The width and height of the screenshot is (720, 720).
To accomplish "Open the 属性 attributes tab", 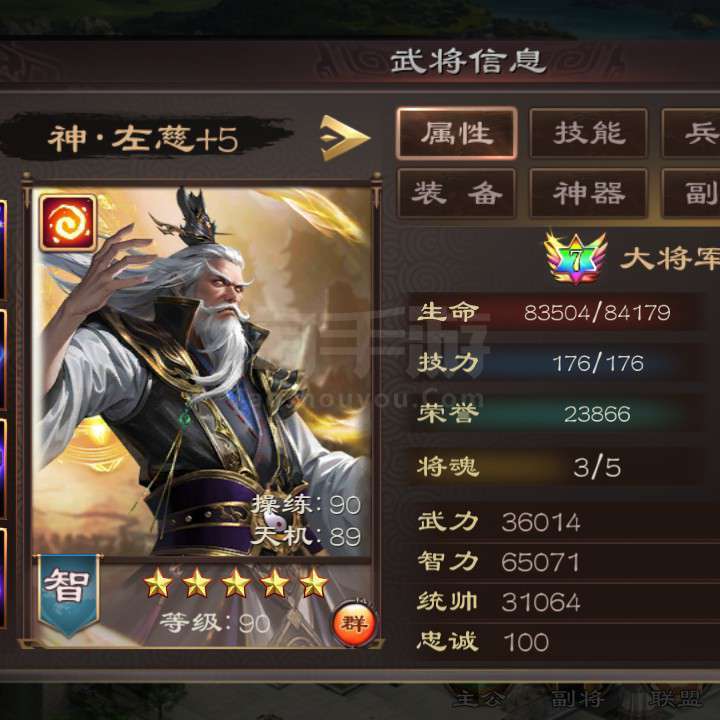I will [x=457, y=134].
